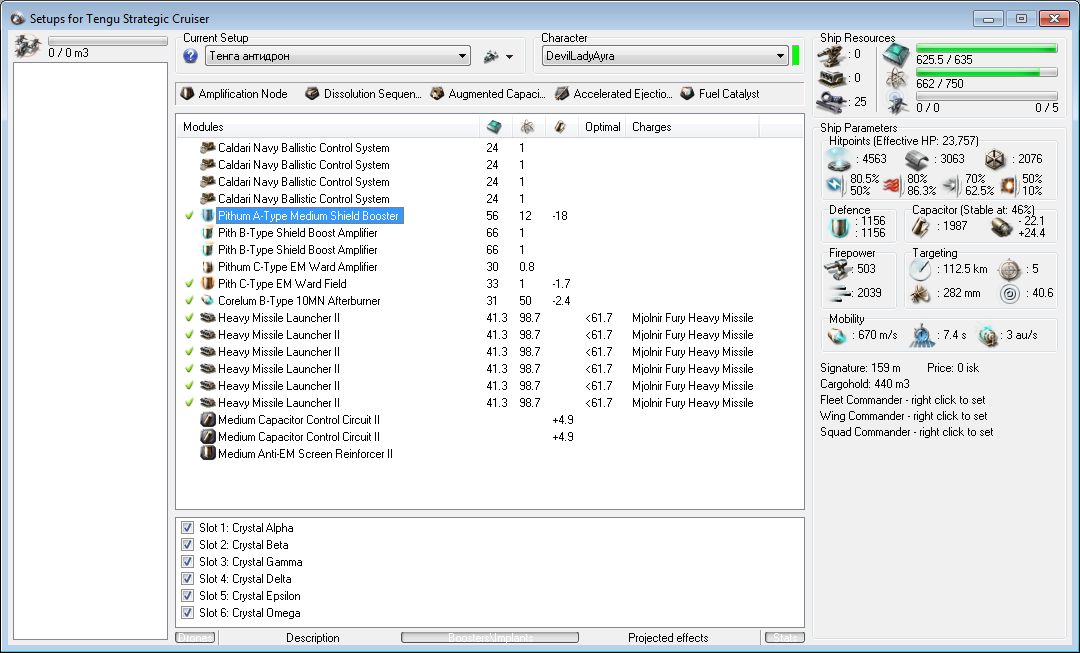
Task: Toggle active checkmark for Corelum B-Type 10MN Afterburner
Action: coord(189,301)
